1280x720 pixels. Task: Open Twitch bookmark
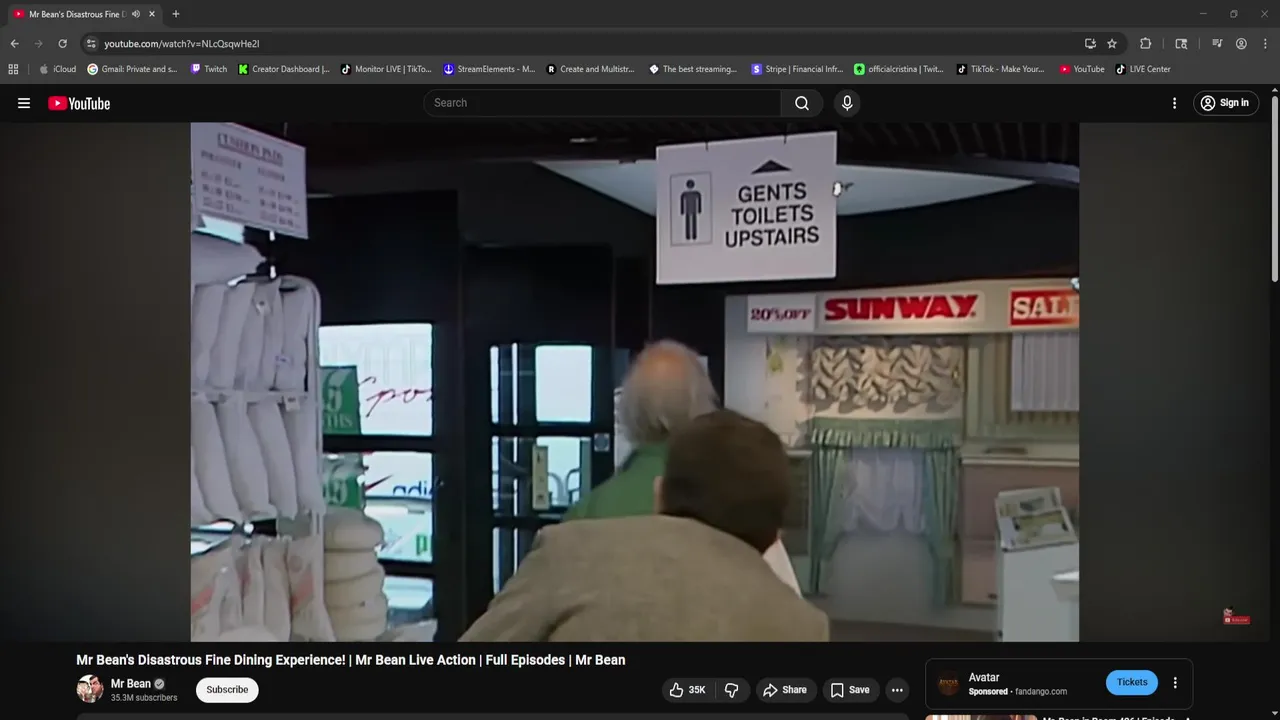pos(209,69)
